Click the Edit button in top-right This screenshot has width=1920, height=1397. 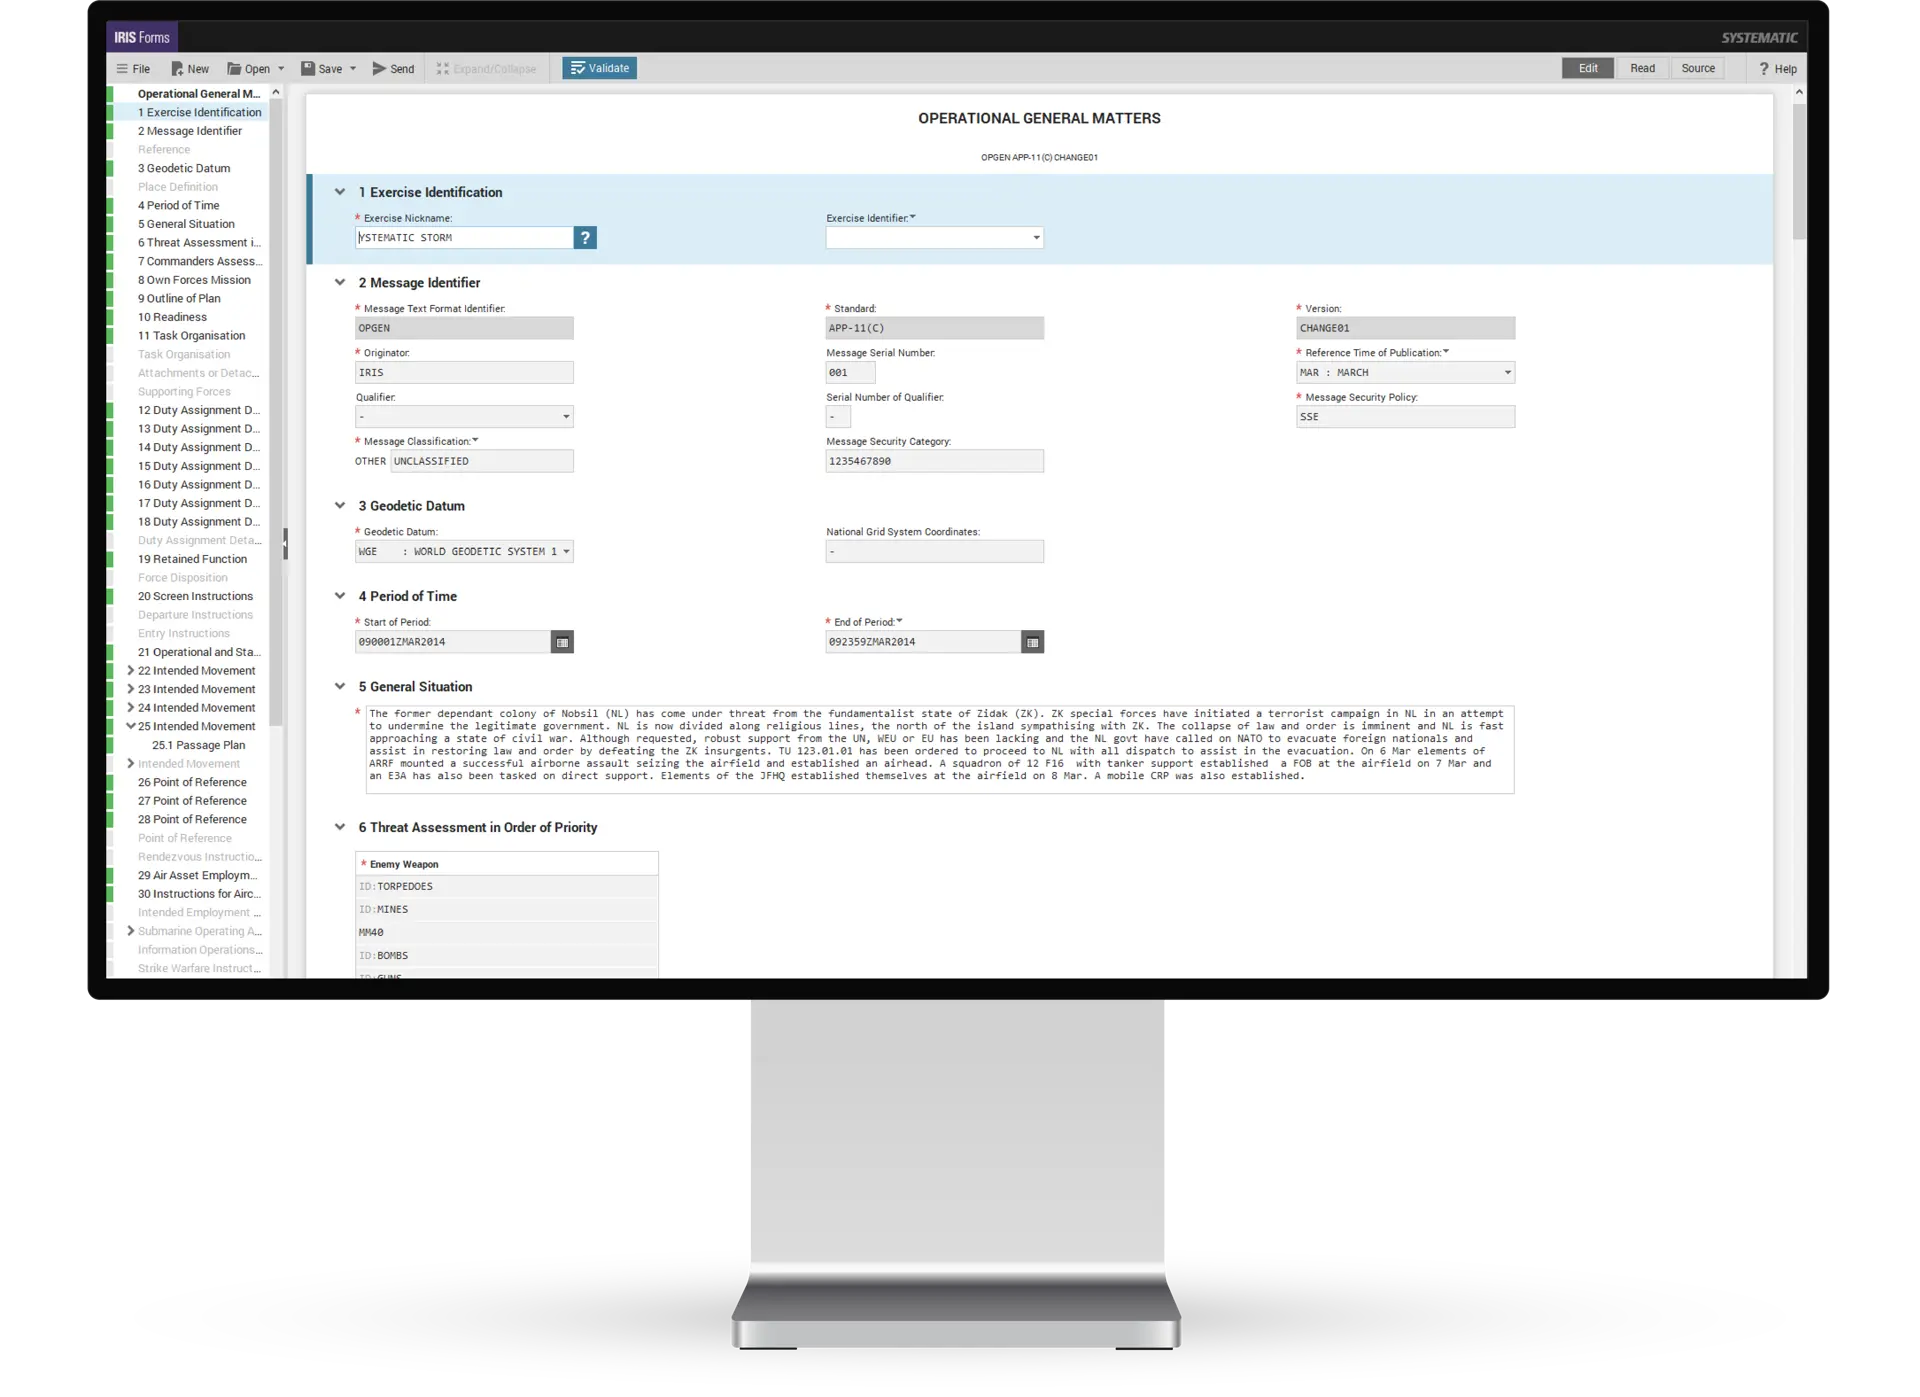(x=1585, y=69)
